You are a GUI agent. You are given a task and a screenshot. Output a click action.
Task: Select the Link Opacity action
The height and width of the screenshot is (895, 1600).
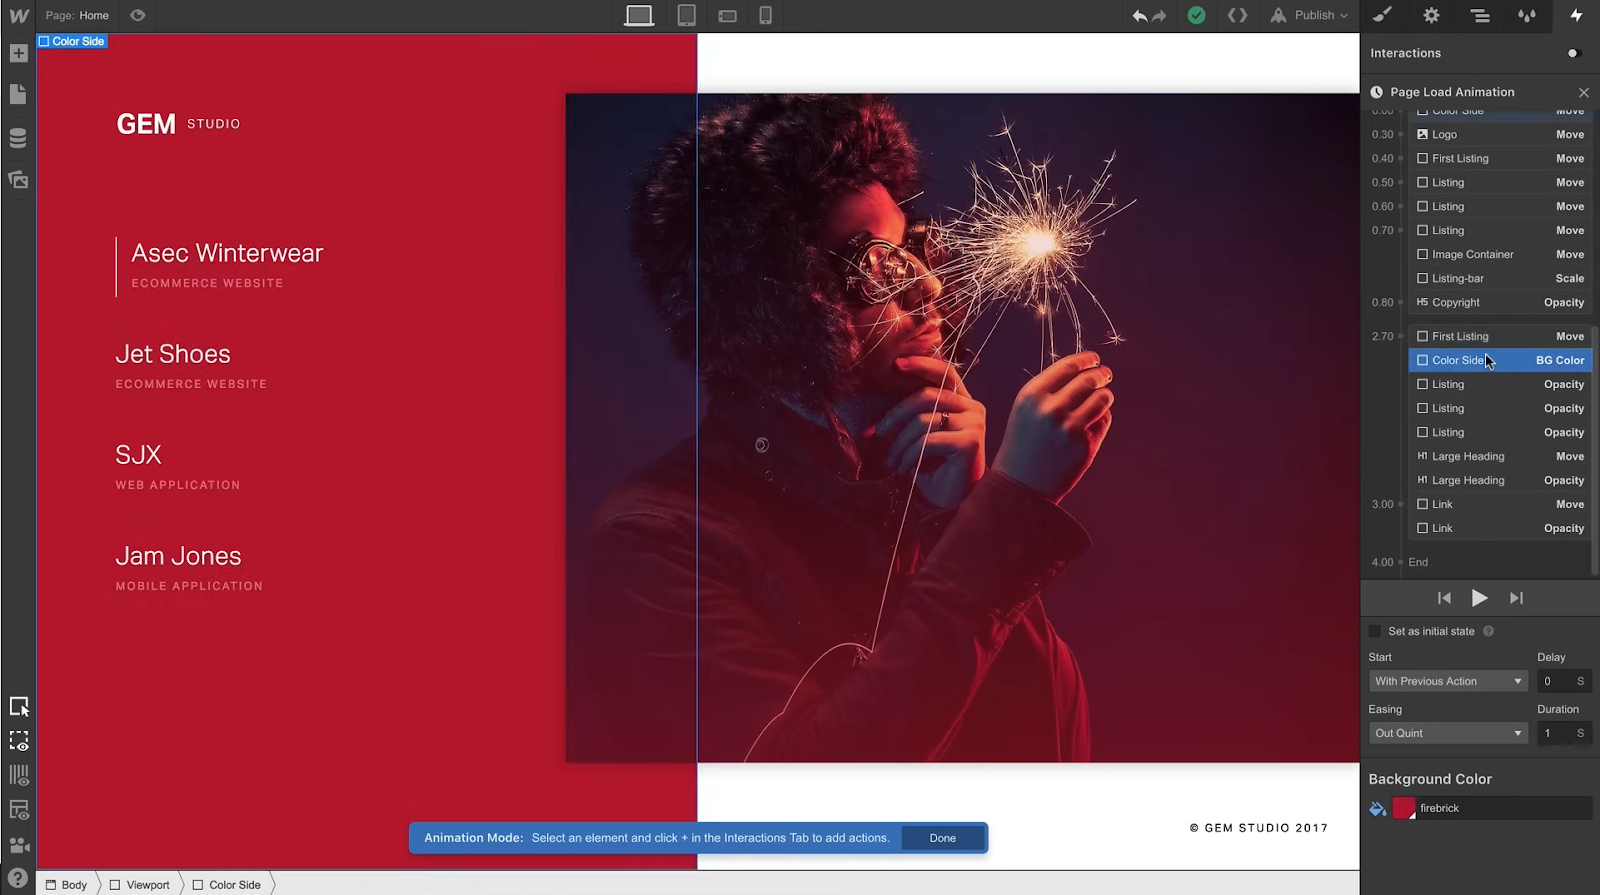point(1500,528)
